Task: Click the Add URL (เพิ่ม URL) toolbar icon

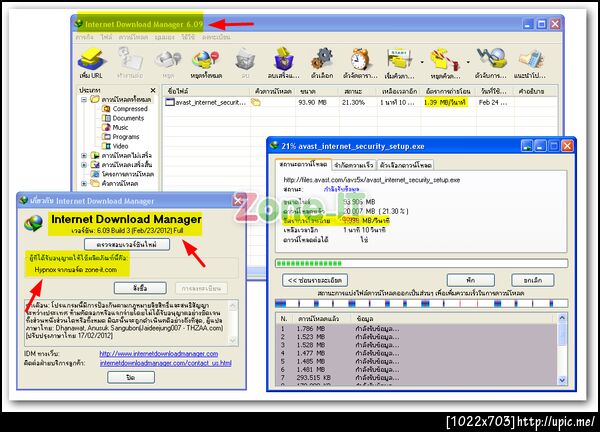Action: click(x=91, y=59)
